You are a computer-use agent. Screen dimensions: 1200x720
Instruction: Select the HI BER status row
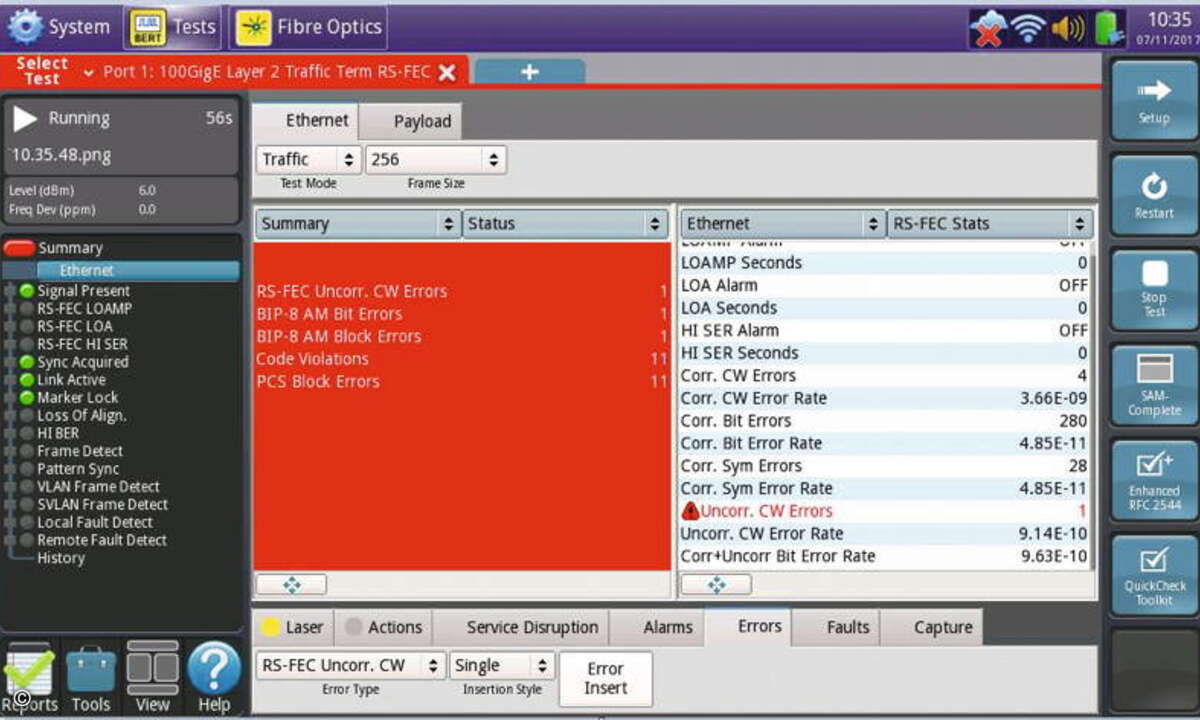pyautogui.click(x=58, y=433)
